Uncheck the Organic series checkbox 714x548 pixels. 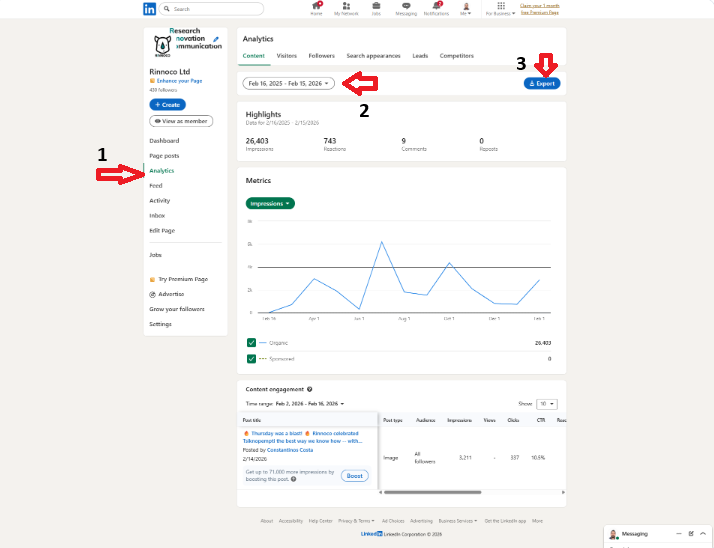pyautogui.click(x=251, y=343)
